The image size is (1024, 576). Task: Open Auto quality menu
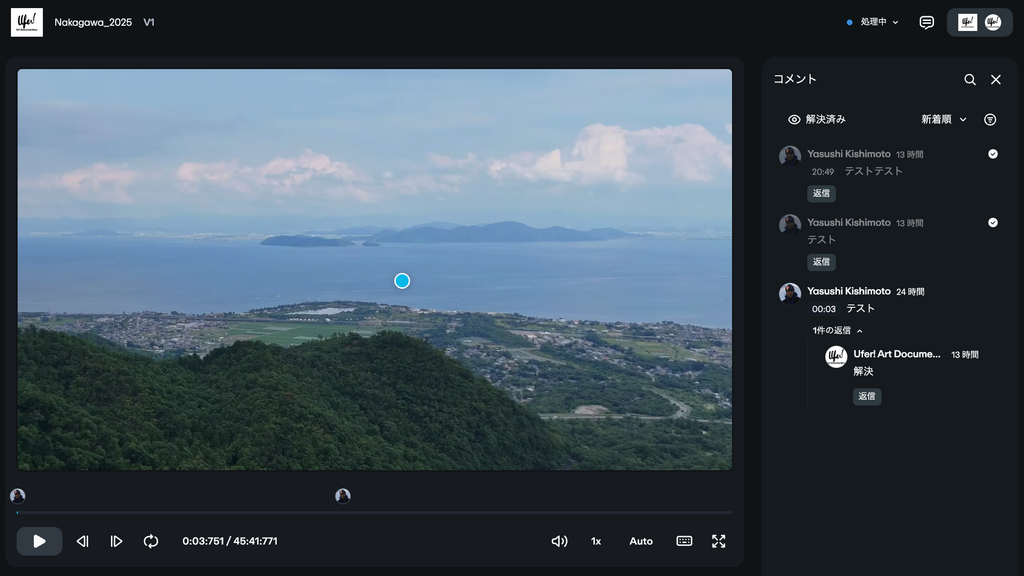coord(641,541)
